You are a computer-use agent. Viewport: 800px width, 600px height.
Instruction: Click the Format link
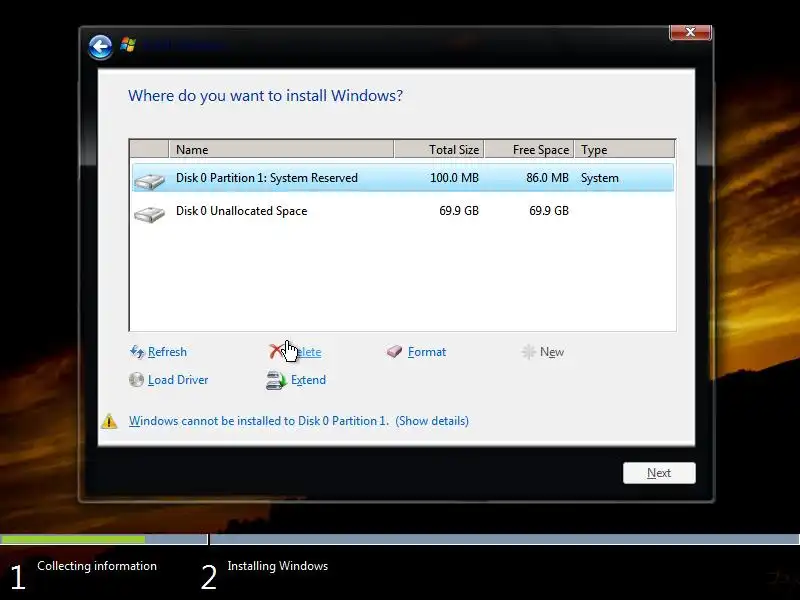coord(427,352)
